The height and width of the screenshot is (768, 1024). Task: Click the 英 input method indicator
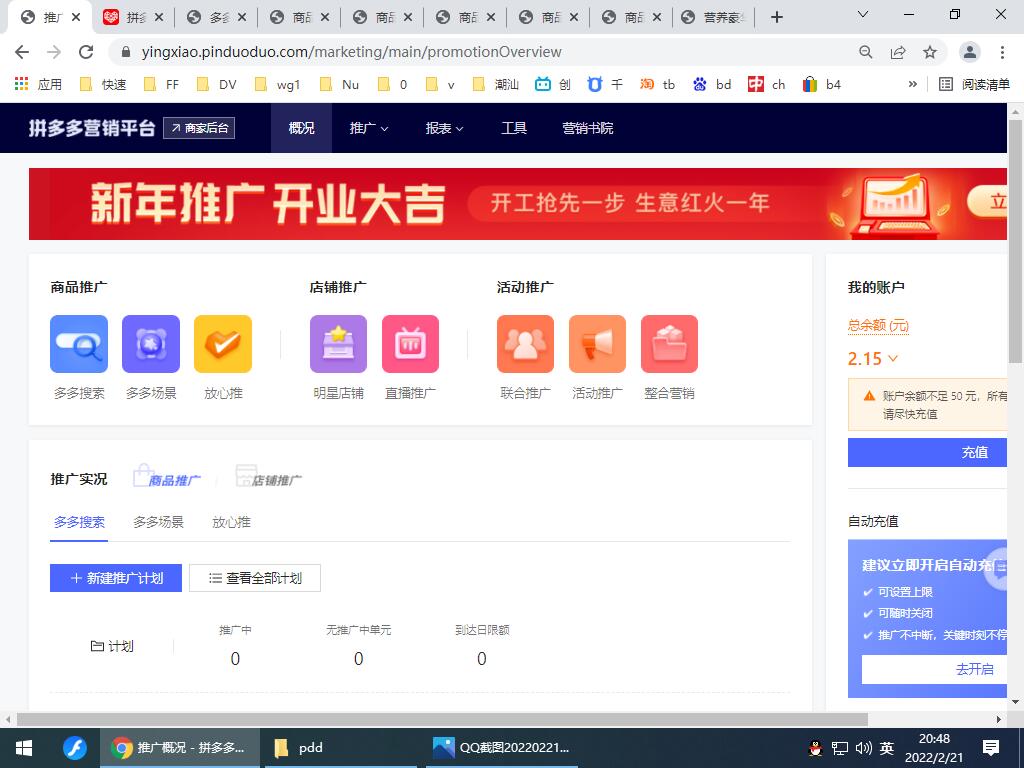[x=886, y=748]
